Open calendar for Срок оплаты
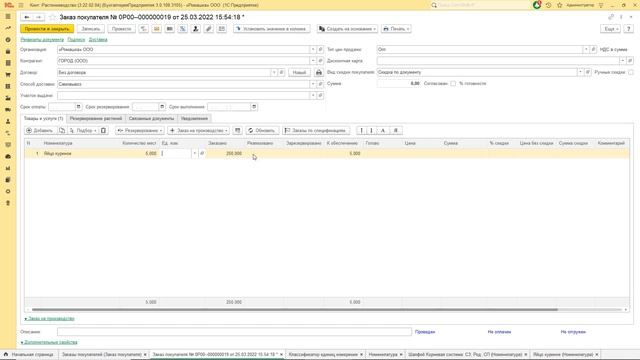Viewport: 640px width, 360px height. click(x=79, y=107)
